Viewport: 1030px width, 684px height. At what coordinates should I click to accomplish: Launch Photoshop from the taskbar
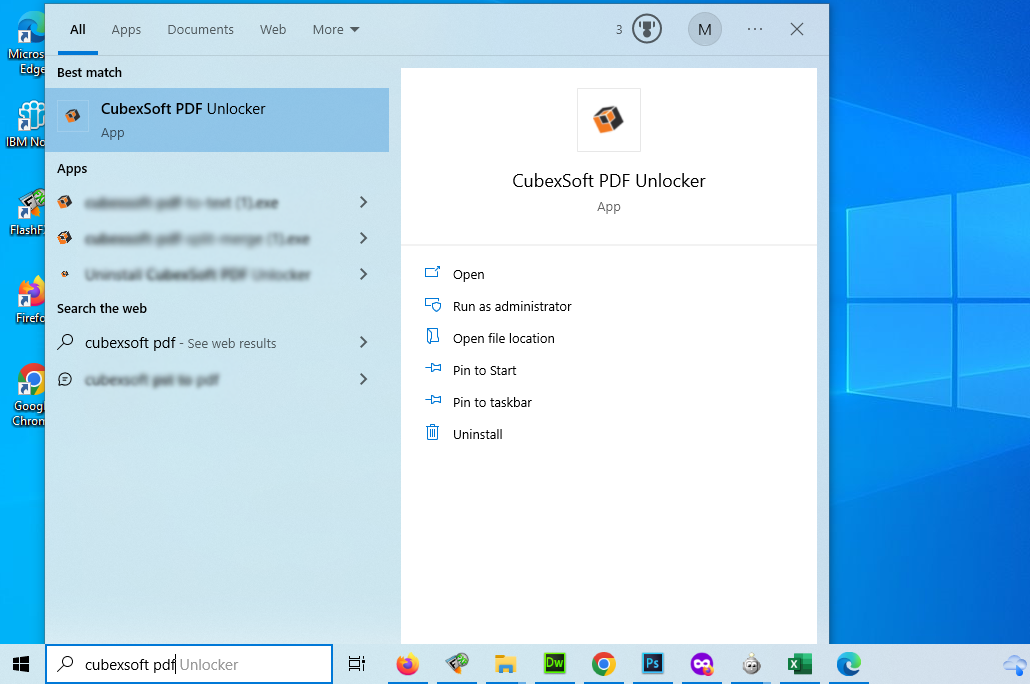[652, 664]
